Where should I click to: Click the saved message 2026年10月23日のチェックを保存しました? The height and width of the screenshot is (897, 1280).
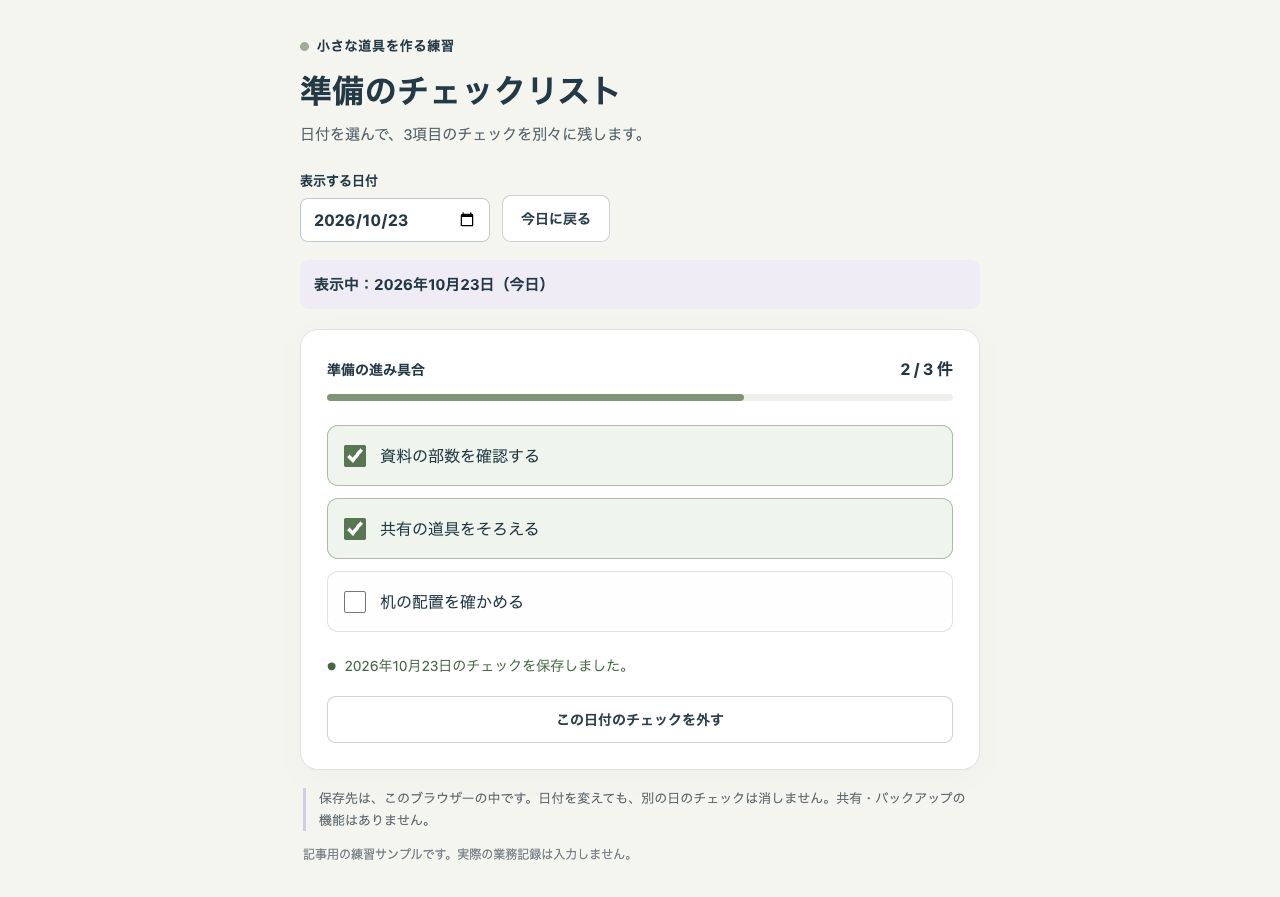(486, 666)
